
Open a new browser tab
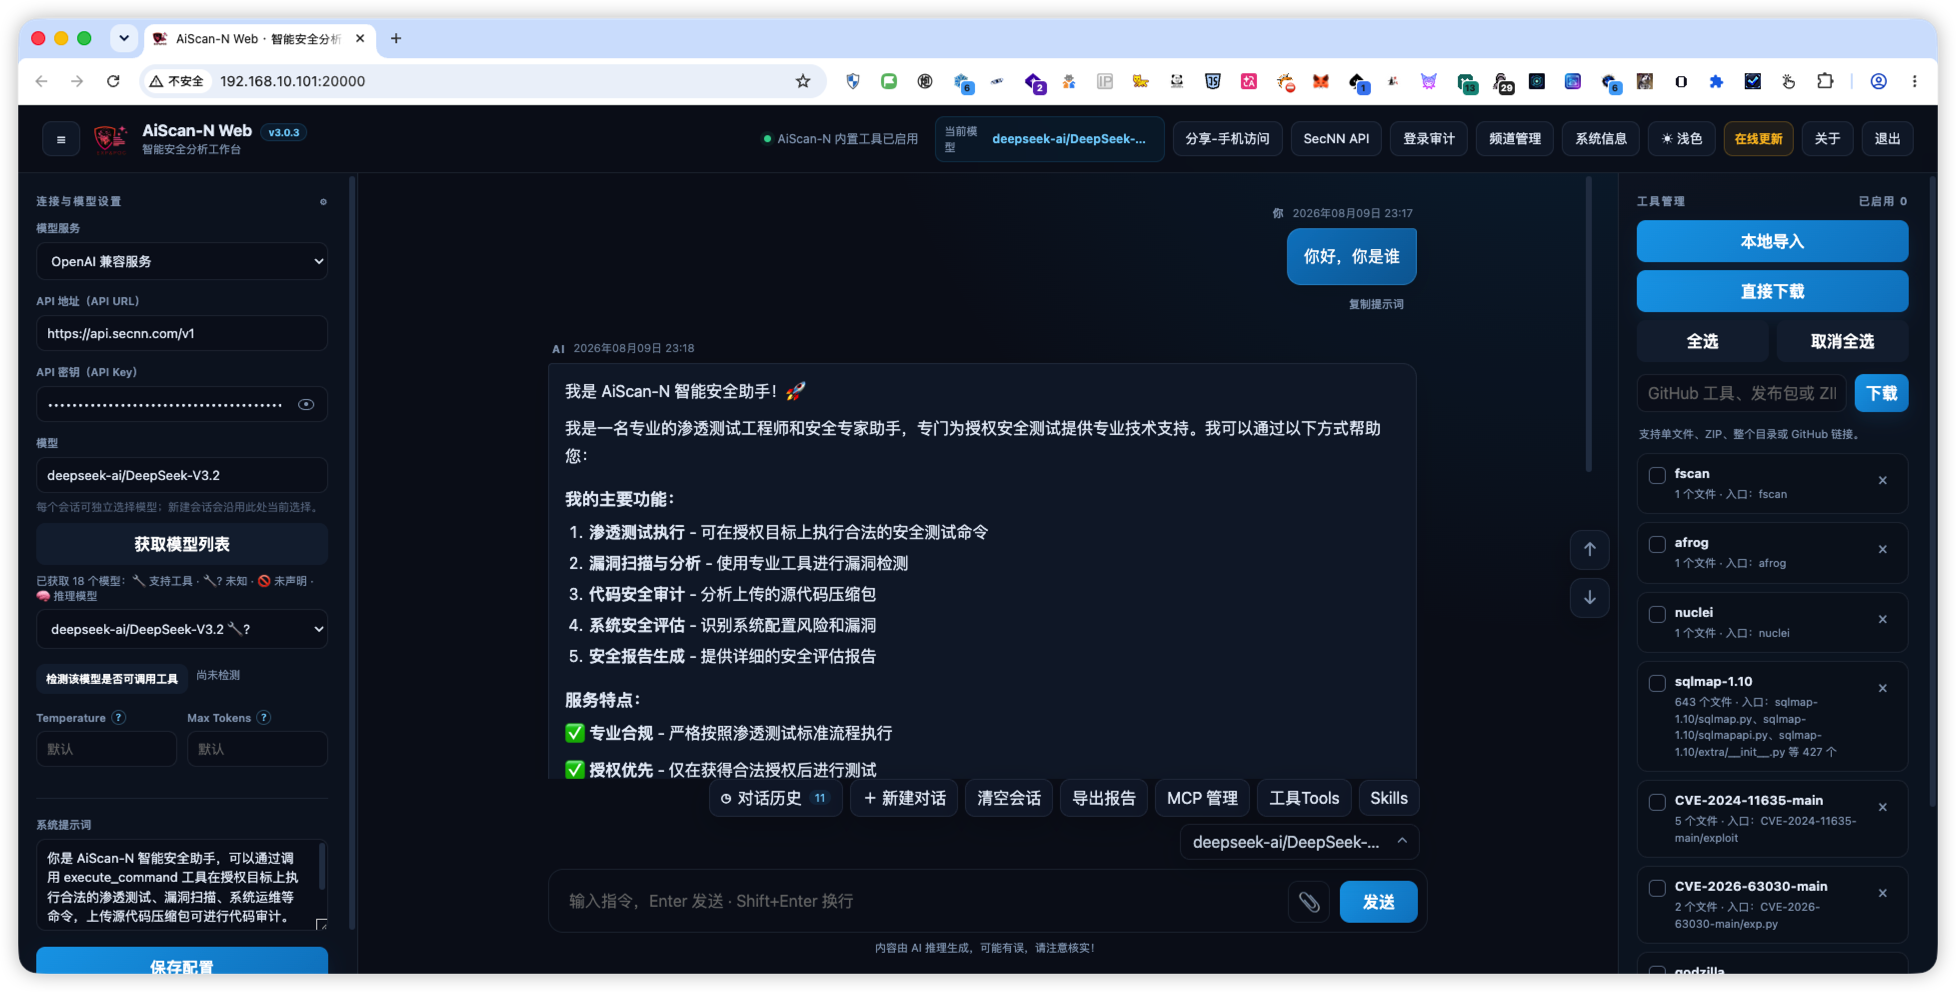click(396, 38)
